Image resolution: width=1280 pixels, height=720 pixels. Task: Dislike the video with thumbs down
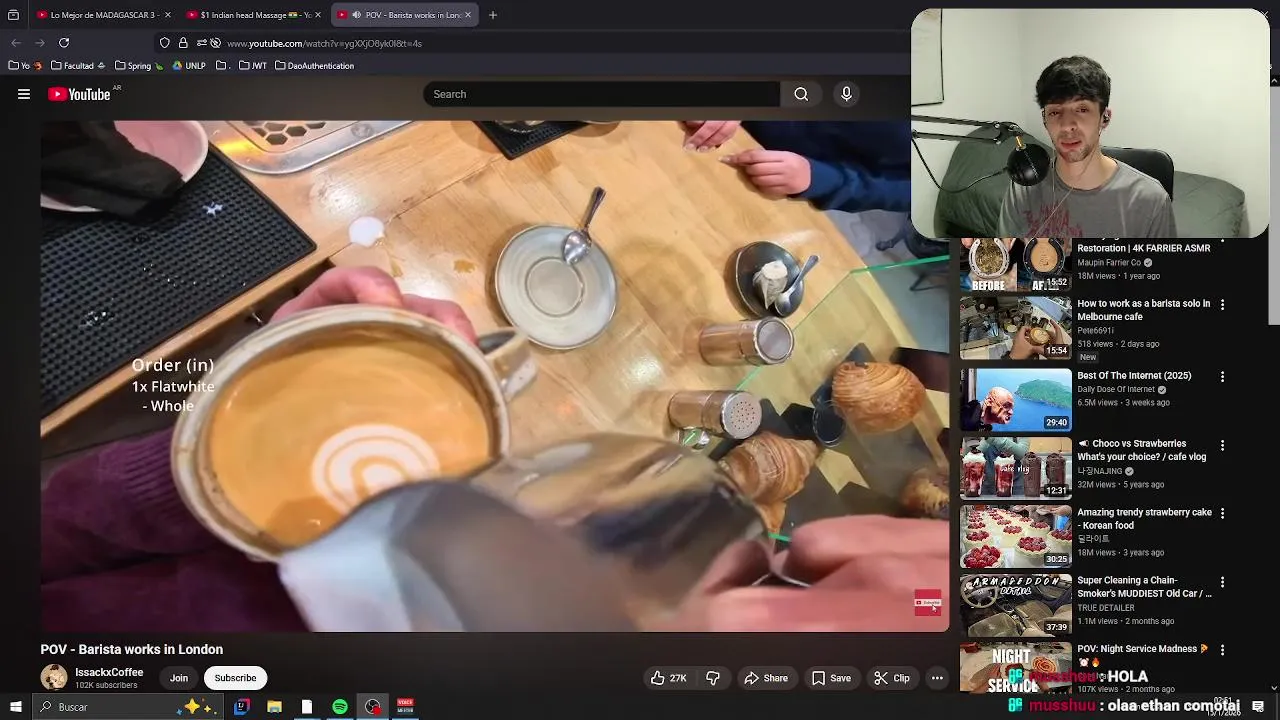click(713, 678)
